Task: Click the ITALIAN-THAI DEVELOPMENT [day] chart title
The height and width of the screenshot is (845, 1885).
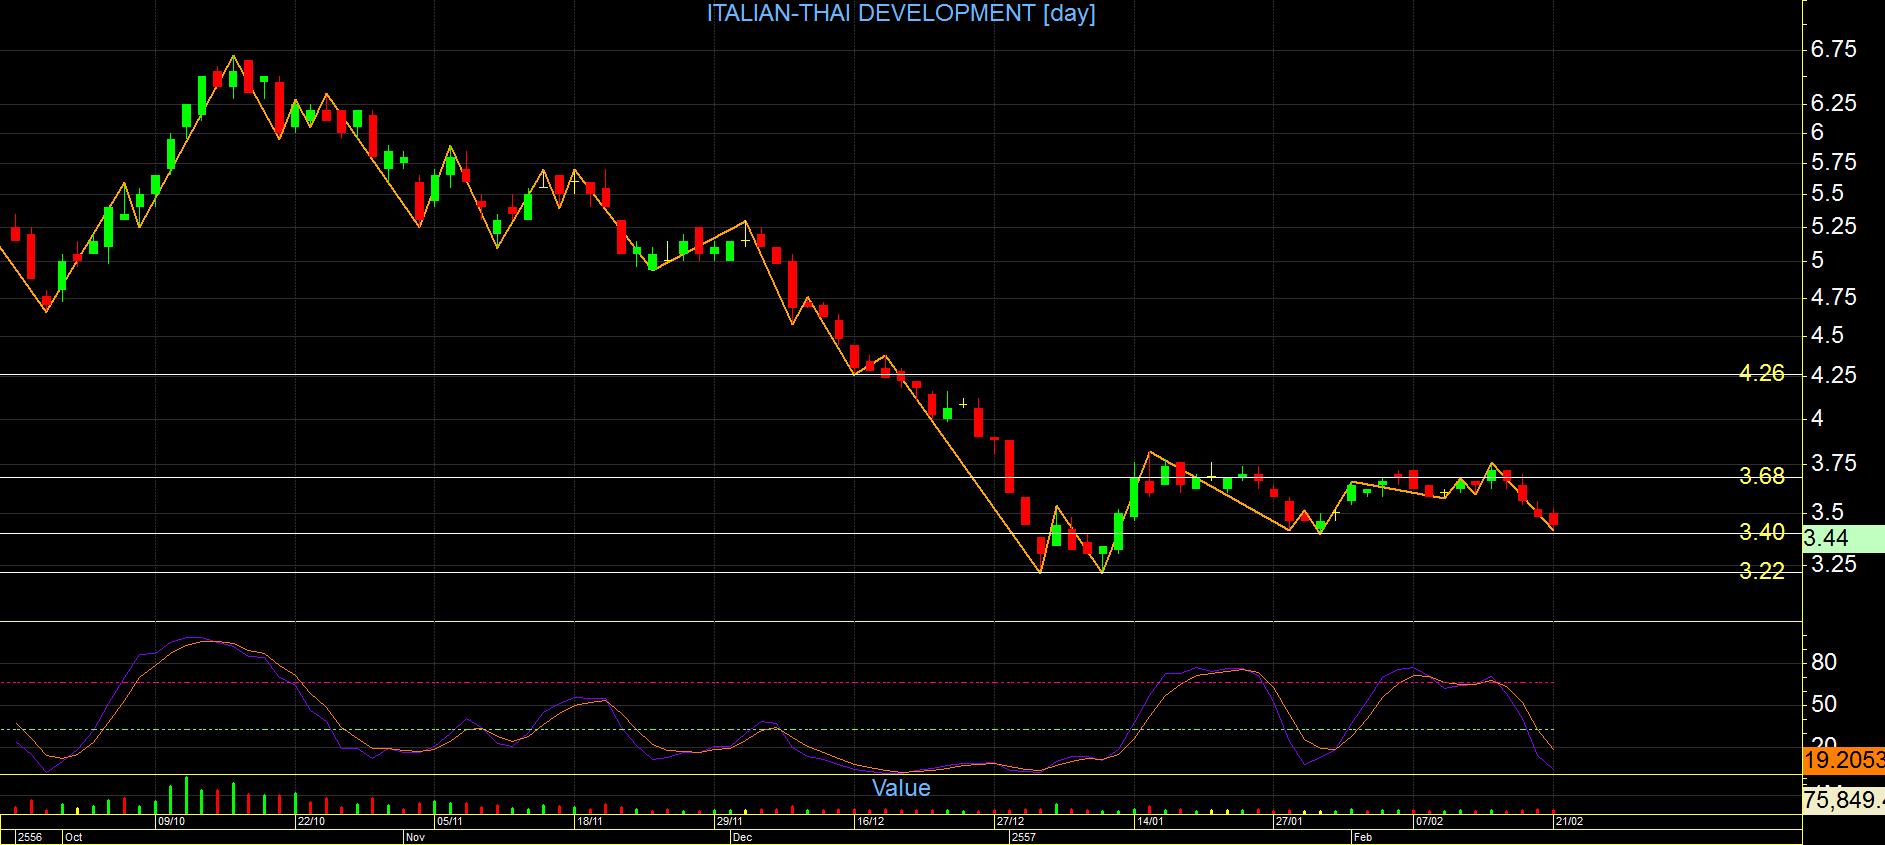Action: point(901,13)
